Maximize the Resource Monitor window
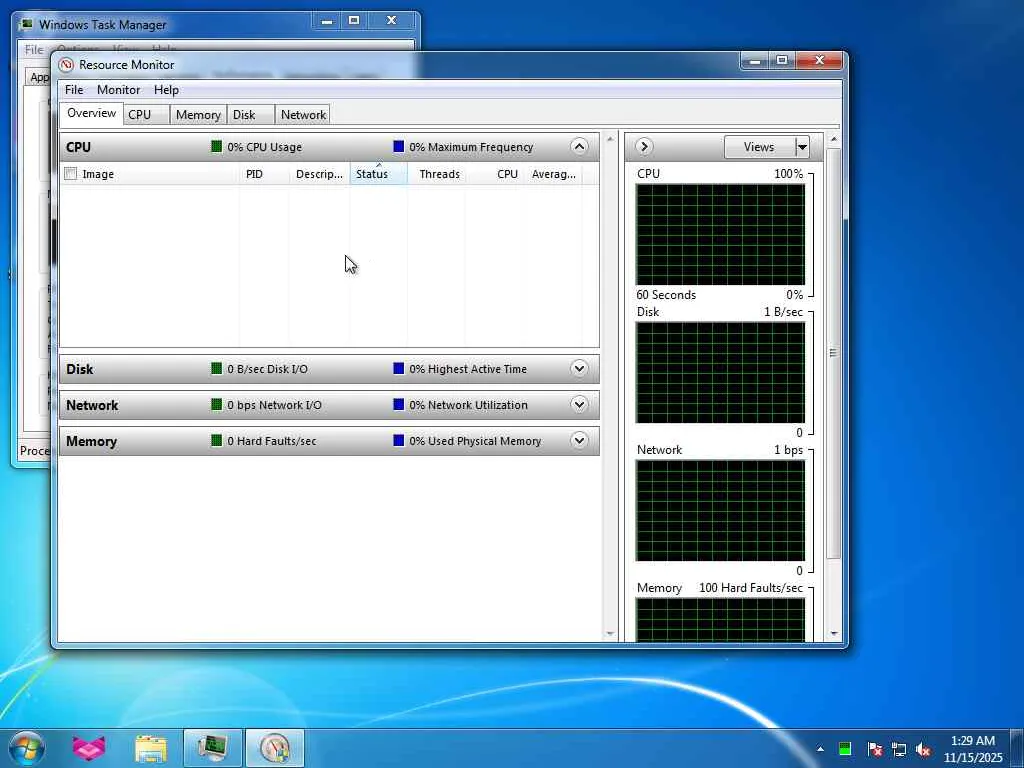 coord(782,61)
